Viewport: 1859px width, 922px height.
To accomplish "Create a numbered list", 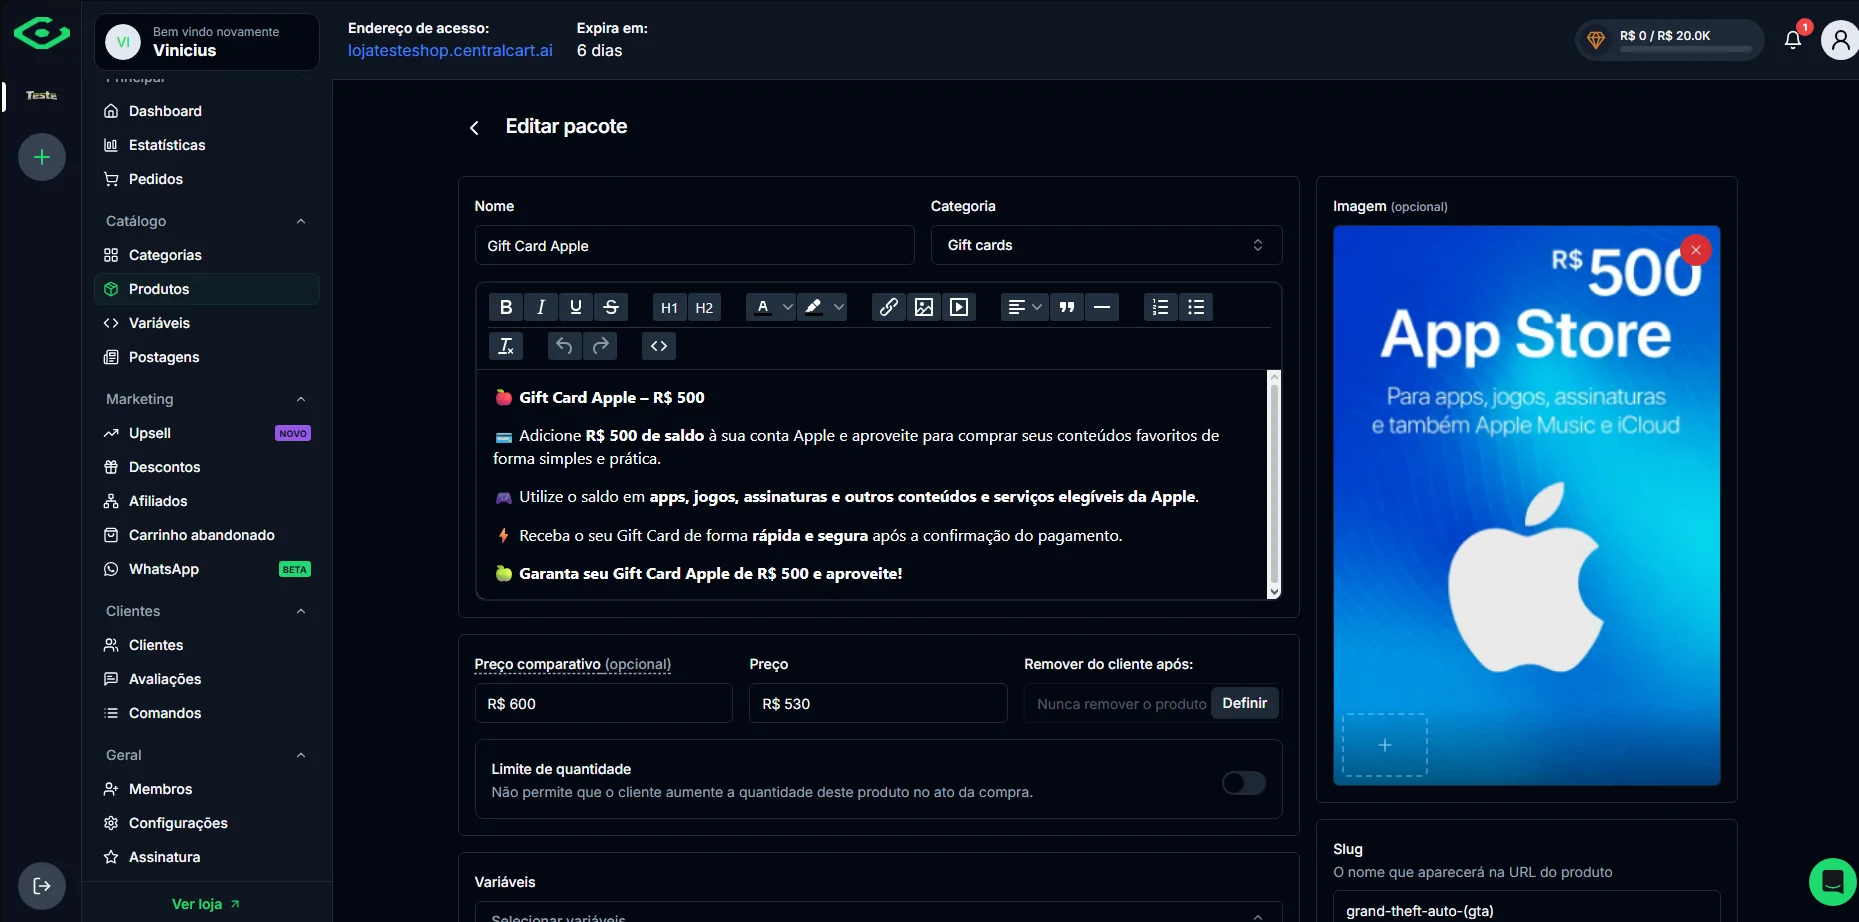I will click(1160, 307).
